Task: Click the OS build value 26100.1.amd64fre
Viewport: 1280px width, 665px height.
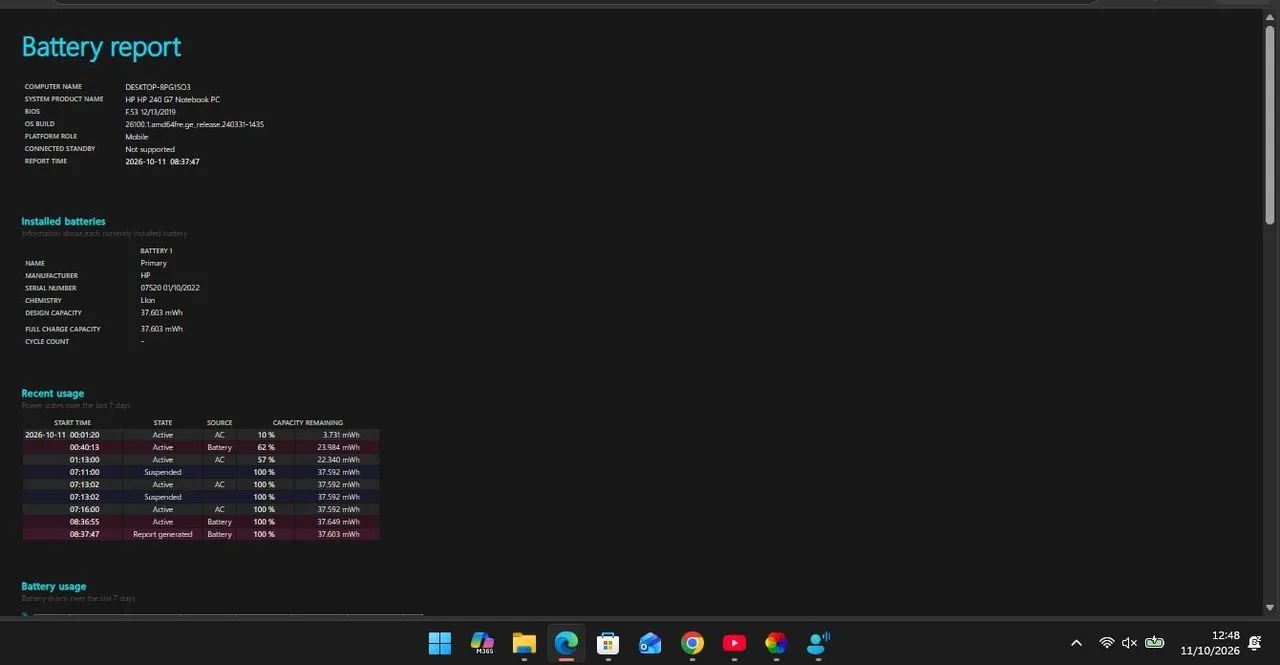Action: 194,124
